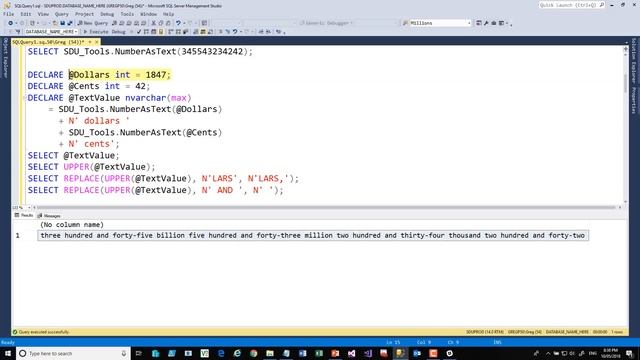The width and height of the screenshot is (640, 360).
Task: Click the Save All icon
Action: 70,23
